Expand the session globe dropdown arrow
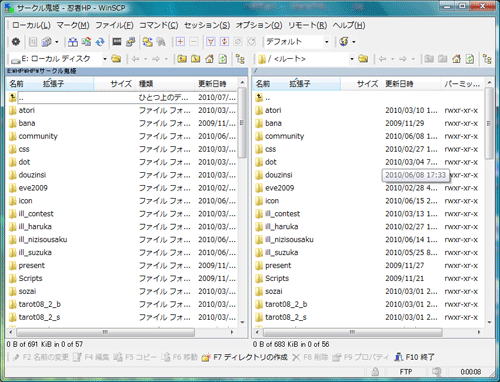 [x=354, y=42]
